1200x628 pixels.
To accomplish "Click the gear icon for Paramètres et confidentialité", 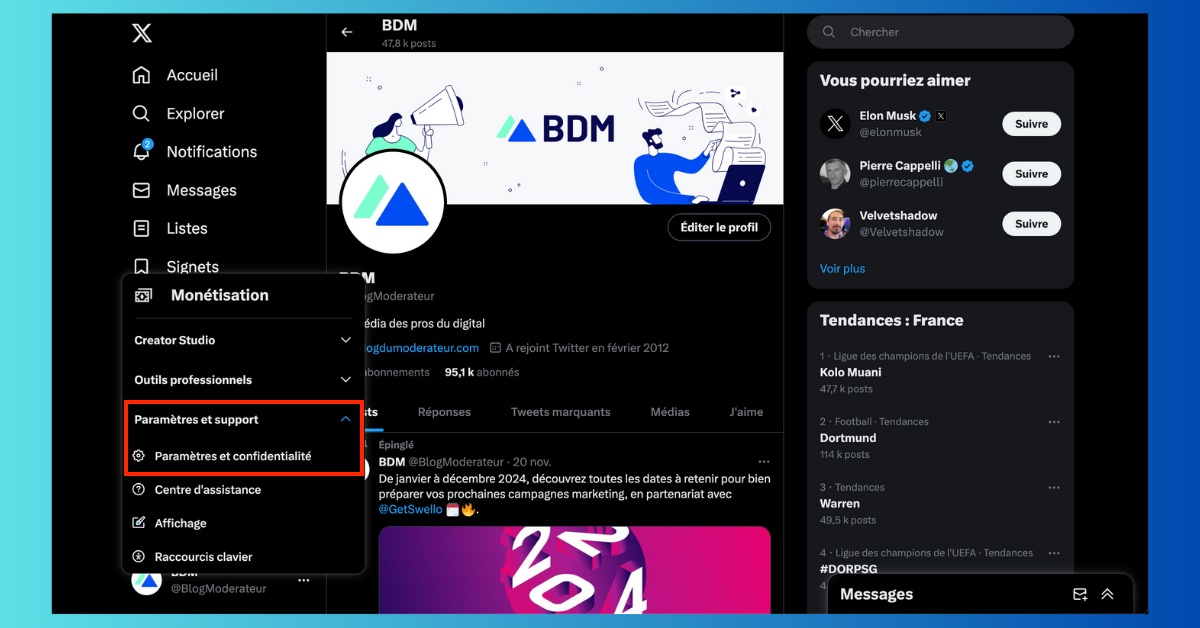I will coord(139,456).
